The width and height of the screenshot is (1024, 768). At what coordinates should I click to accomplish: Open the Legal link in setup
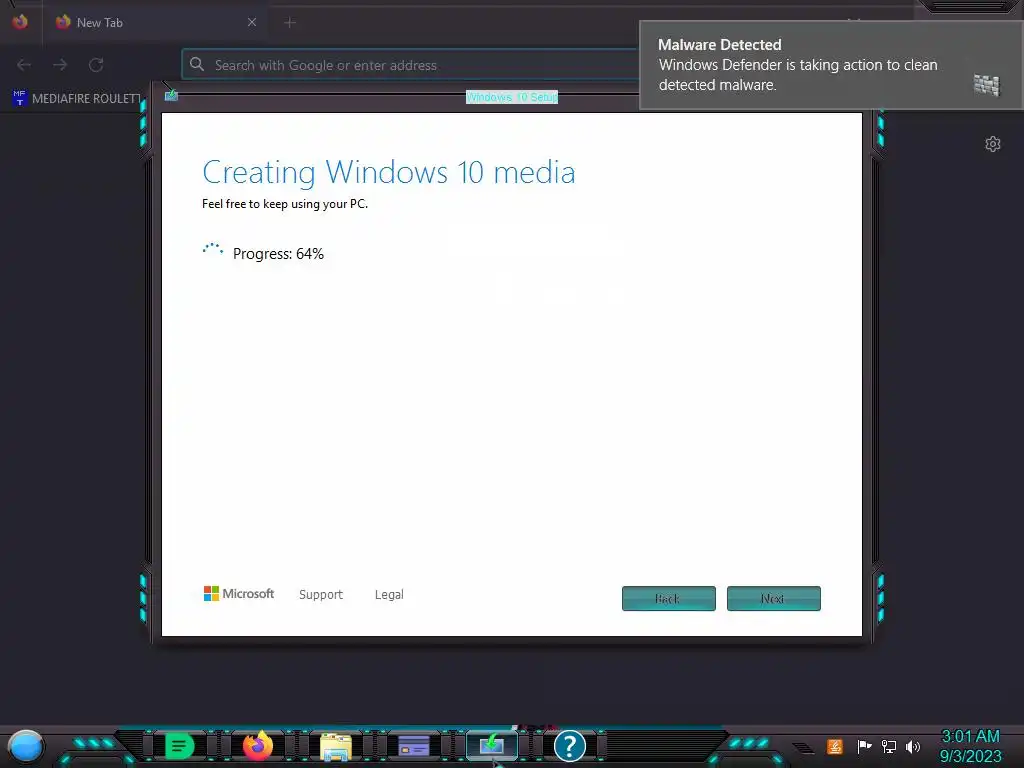coord(389,594)
